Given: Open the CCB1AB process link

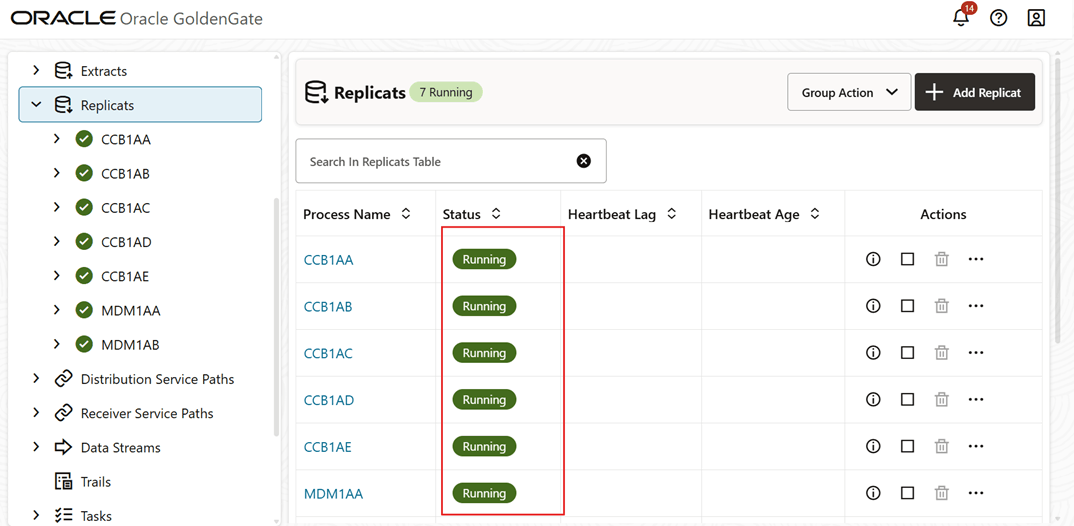Looking at the screenshot, I should (328, 306).
